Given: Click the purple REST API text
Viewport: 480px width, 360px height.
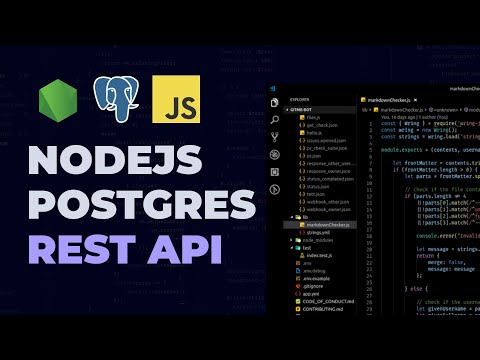Looking at the screenshot, I should (125, 249).
